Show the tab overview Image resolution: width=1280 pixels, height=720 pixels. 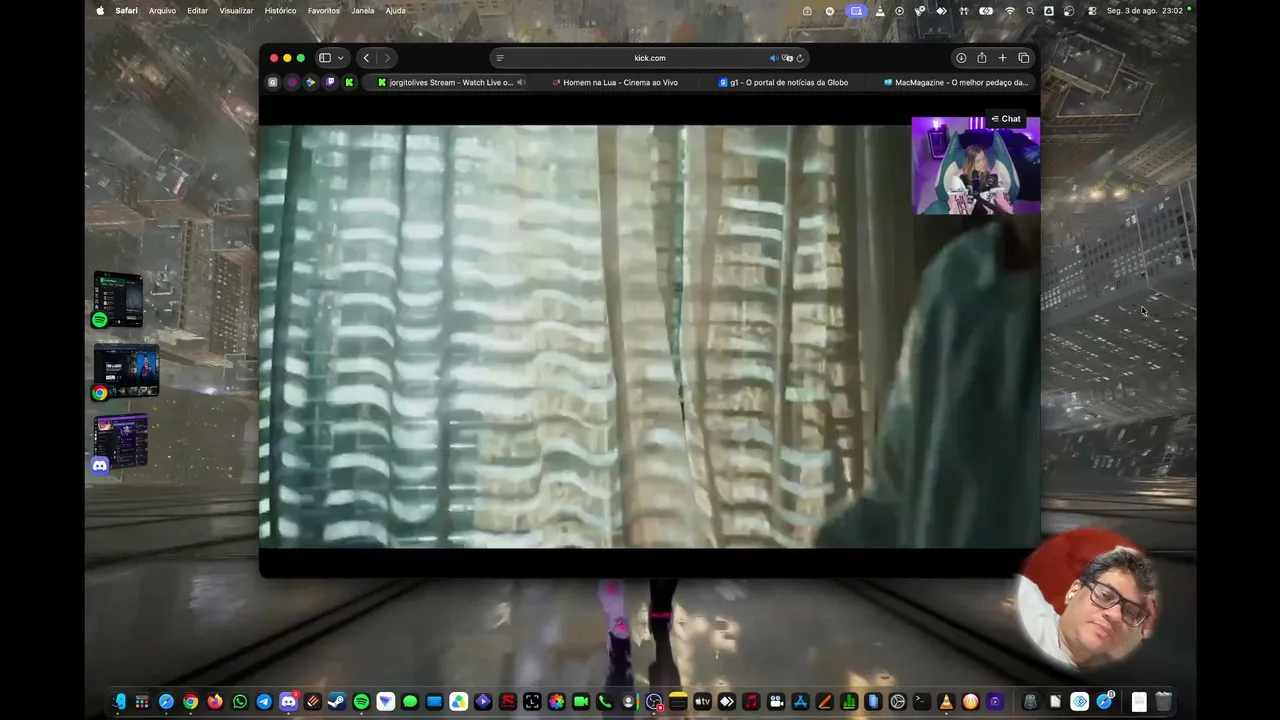point(1023,58)
